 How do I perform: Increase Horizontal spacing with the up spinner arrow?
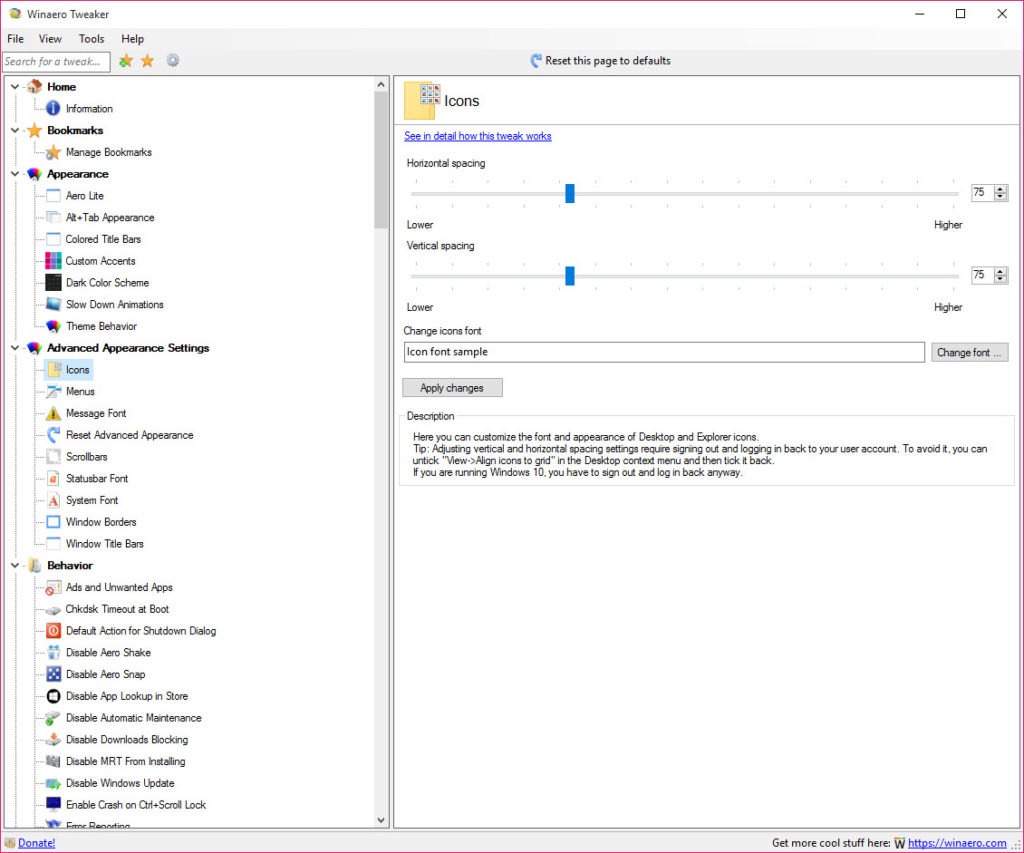pyautogui.click(x=1000, y=189)
